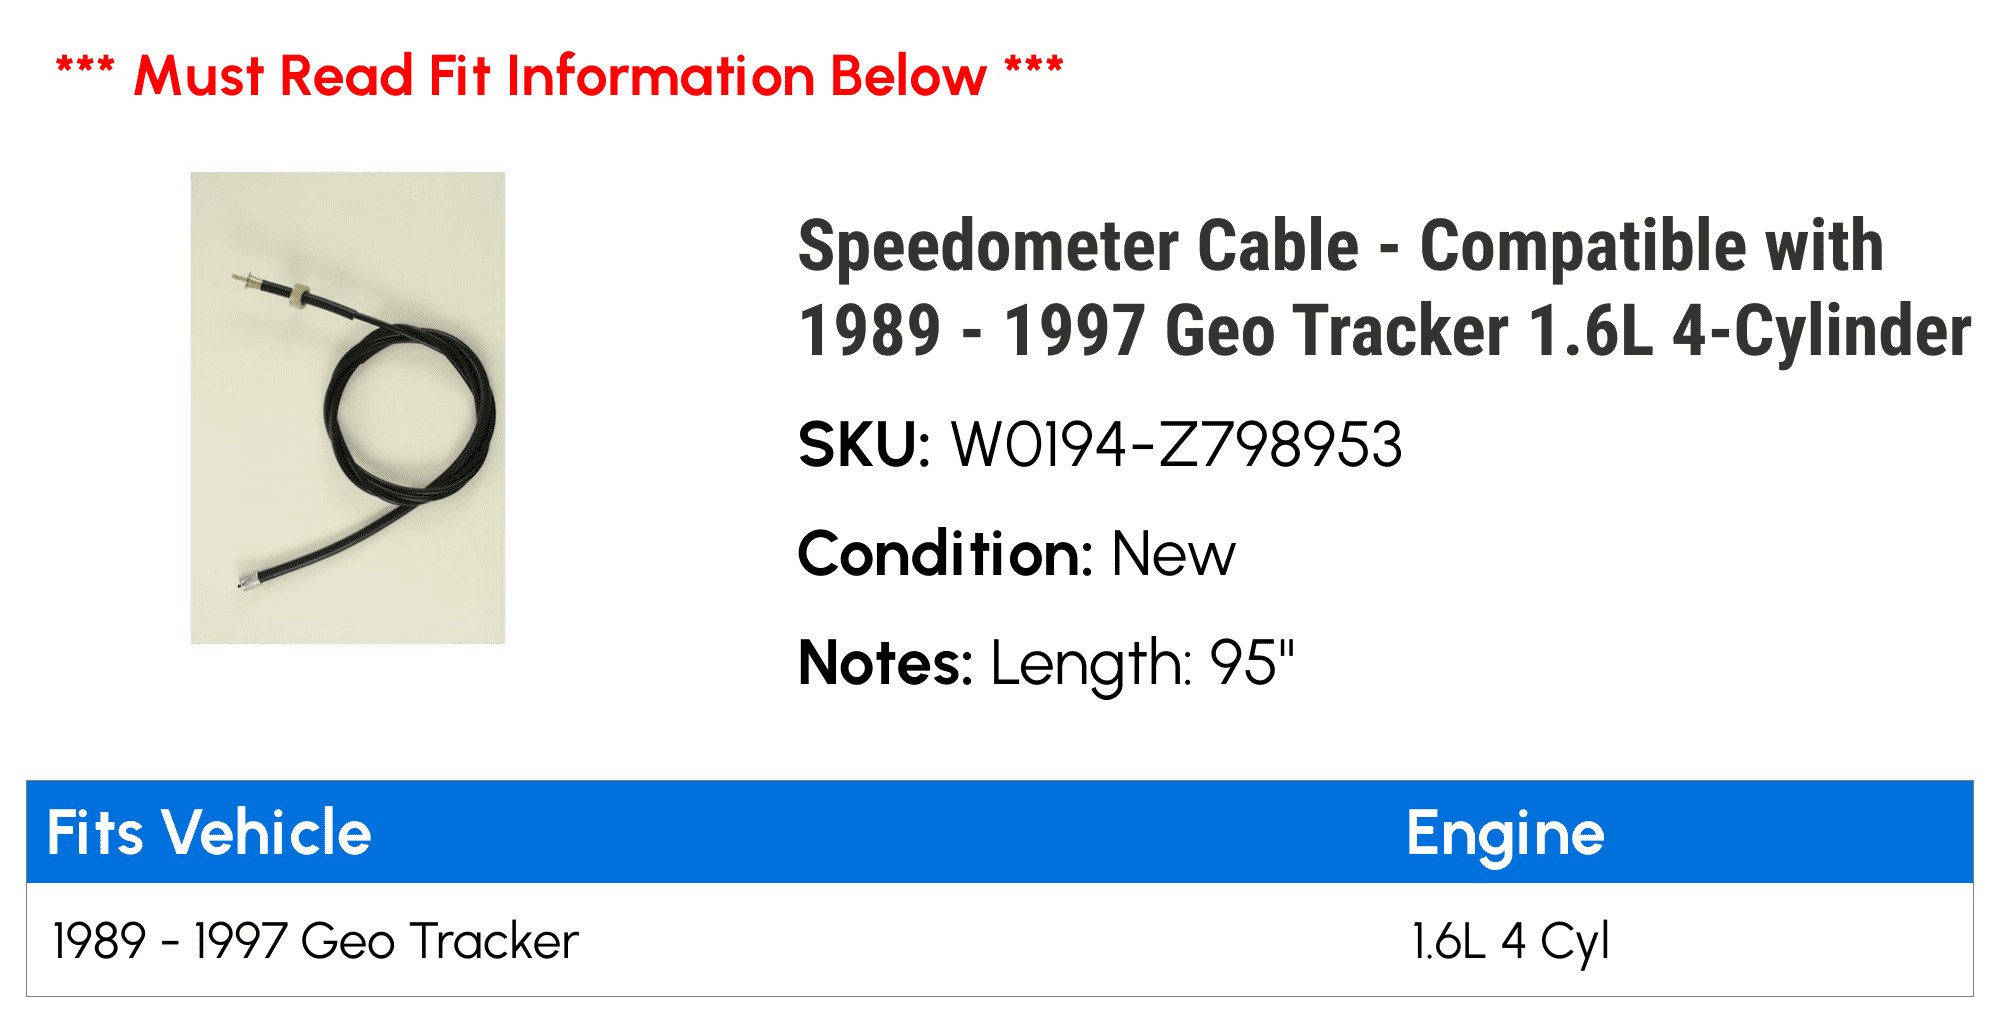2000x1023 pixels.
Task: Click the asterisks after 'Information Below'
Action: tap(1034, 68)
